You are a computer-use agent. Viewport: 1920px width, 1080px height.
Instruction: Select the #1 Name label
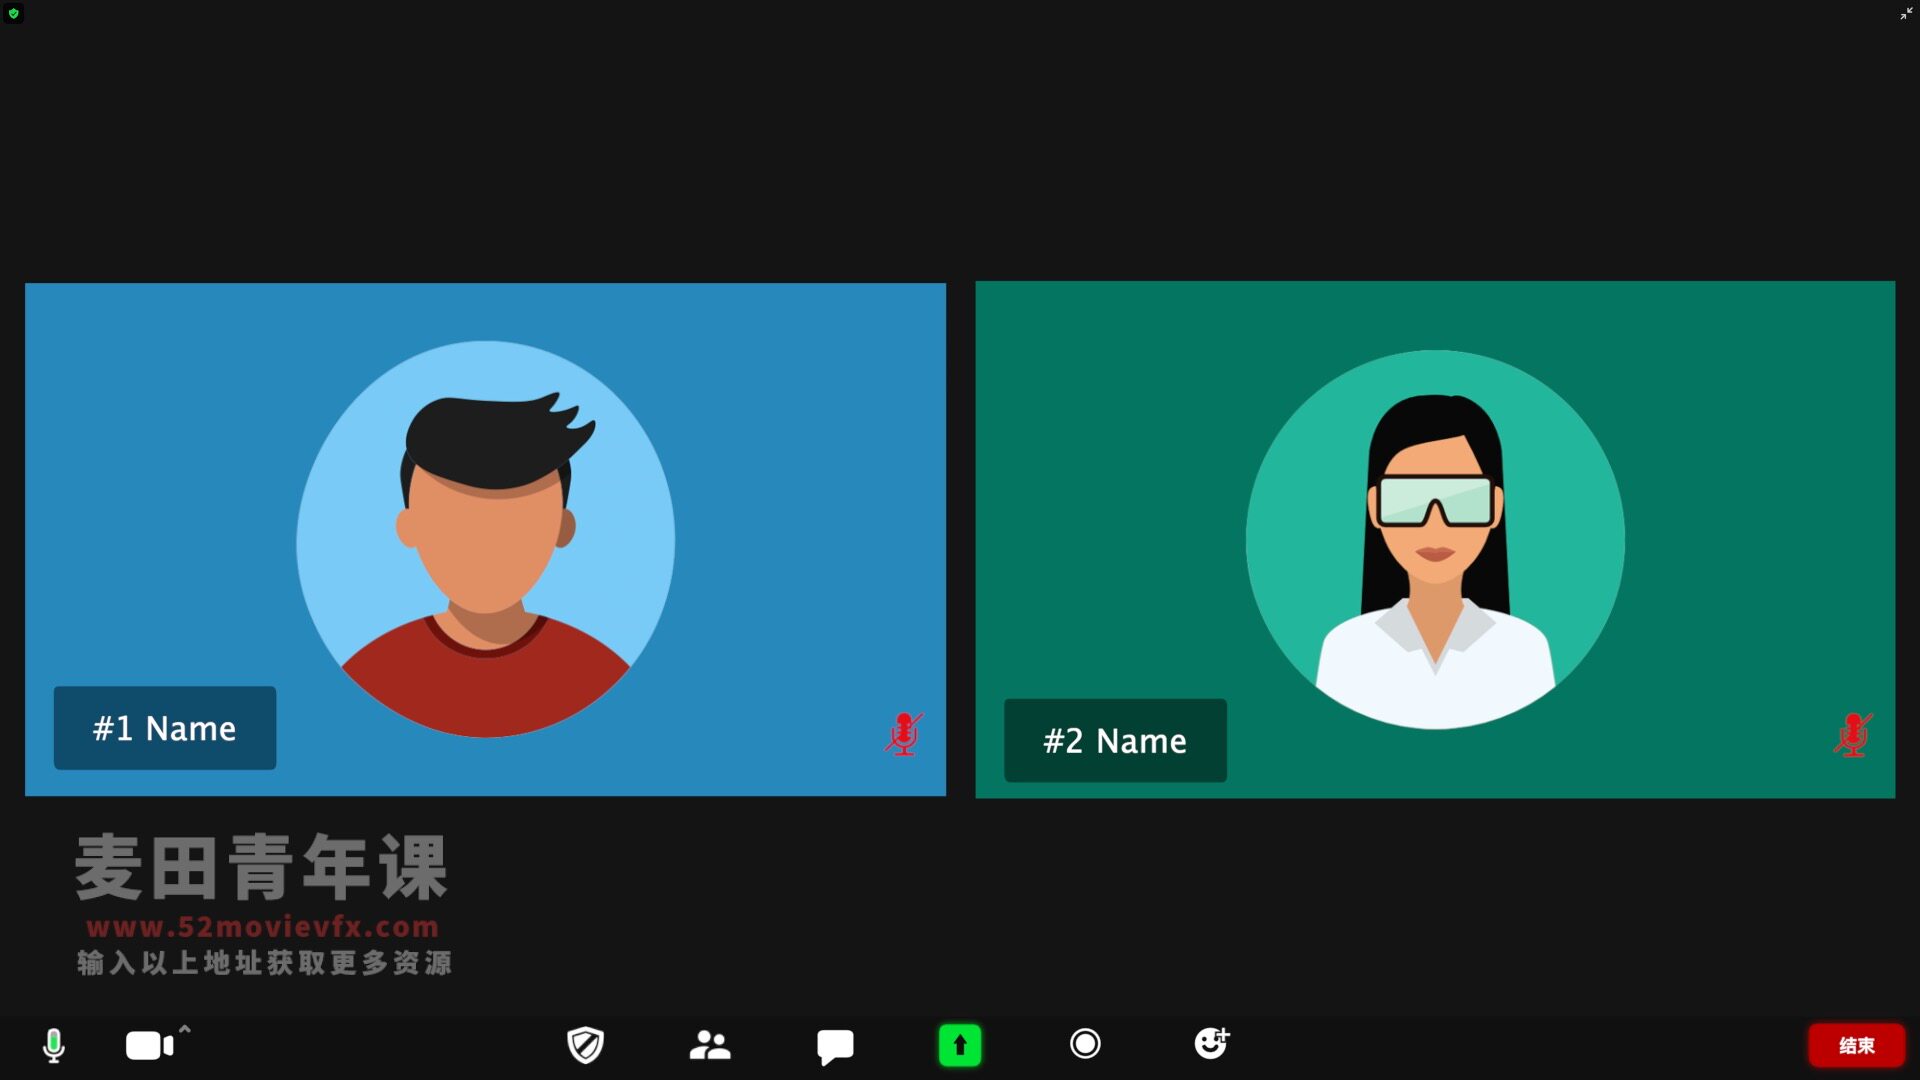(x=165, y=728)
